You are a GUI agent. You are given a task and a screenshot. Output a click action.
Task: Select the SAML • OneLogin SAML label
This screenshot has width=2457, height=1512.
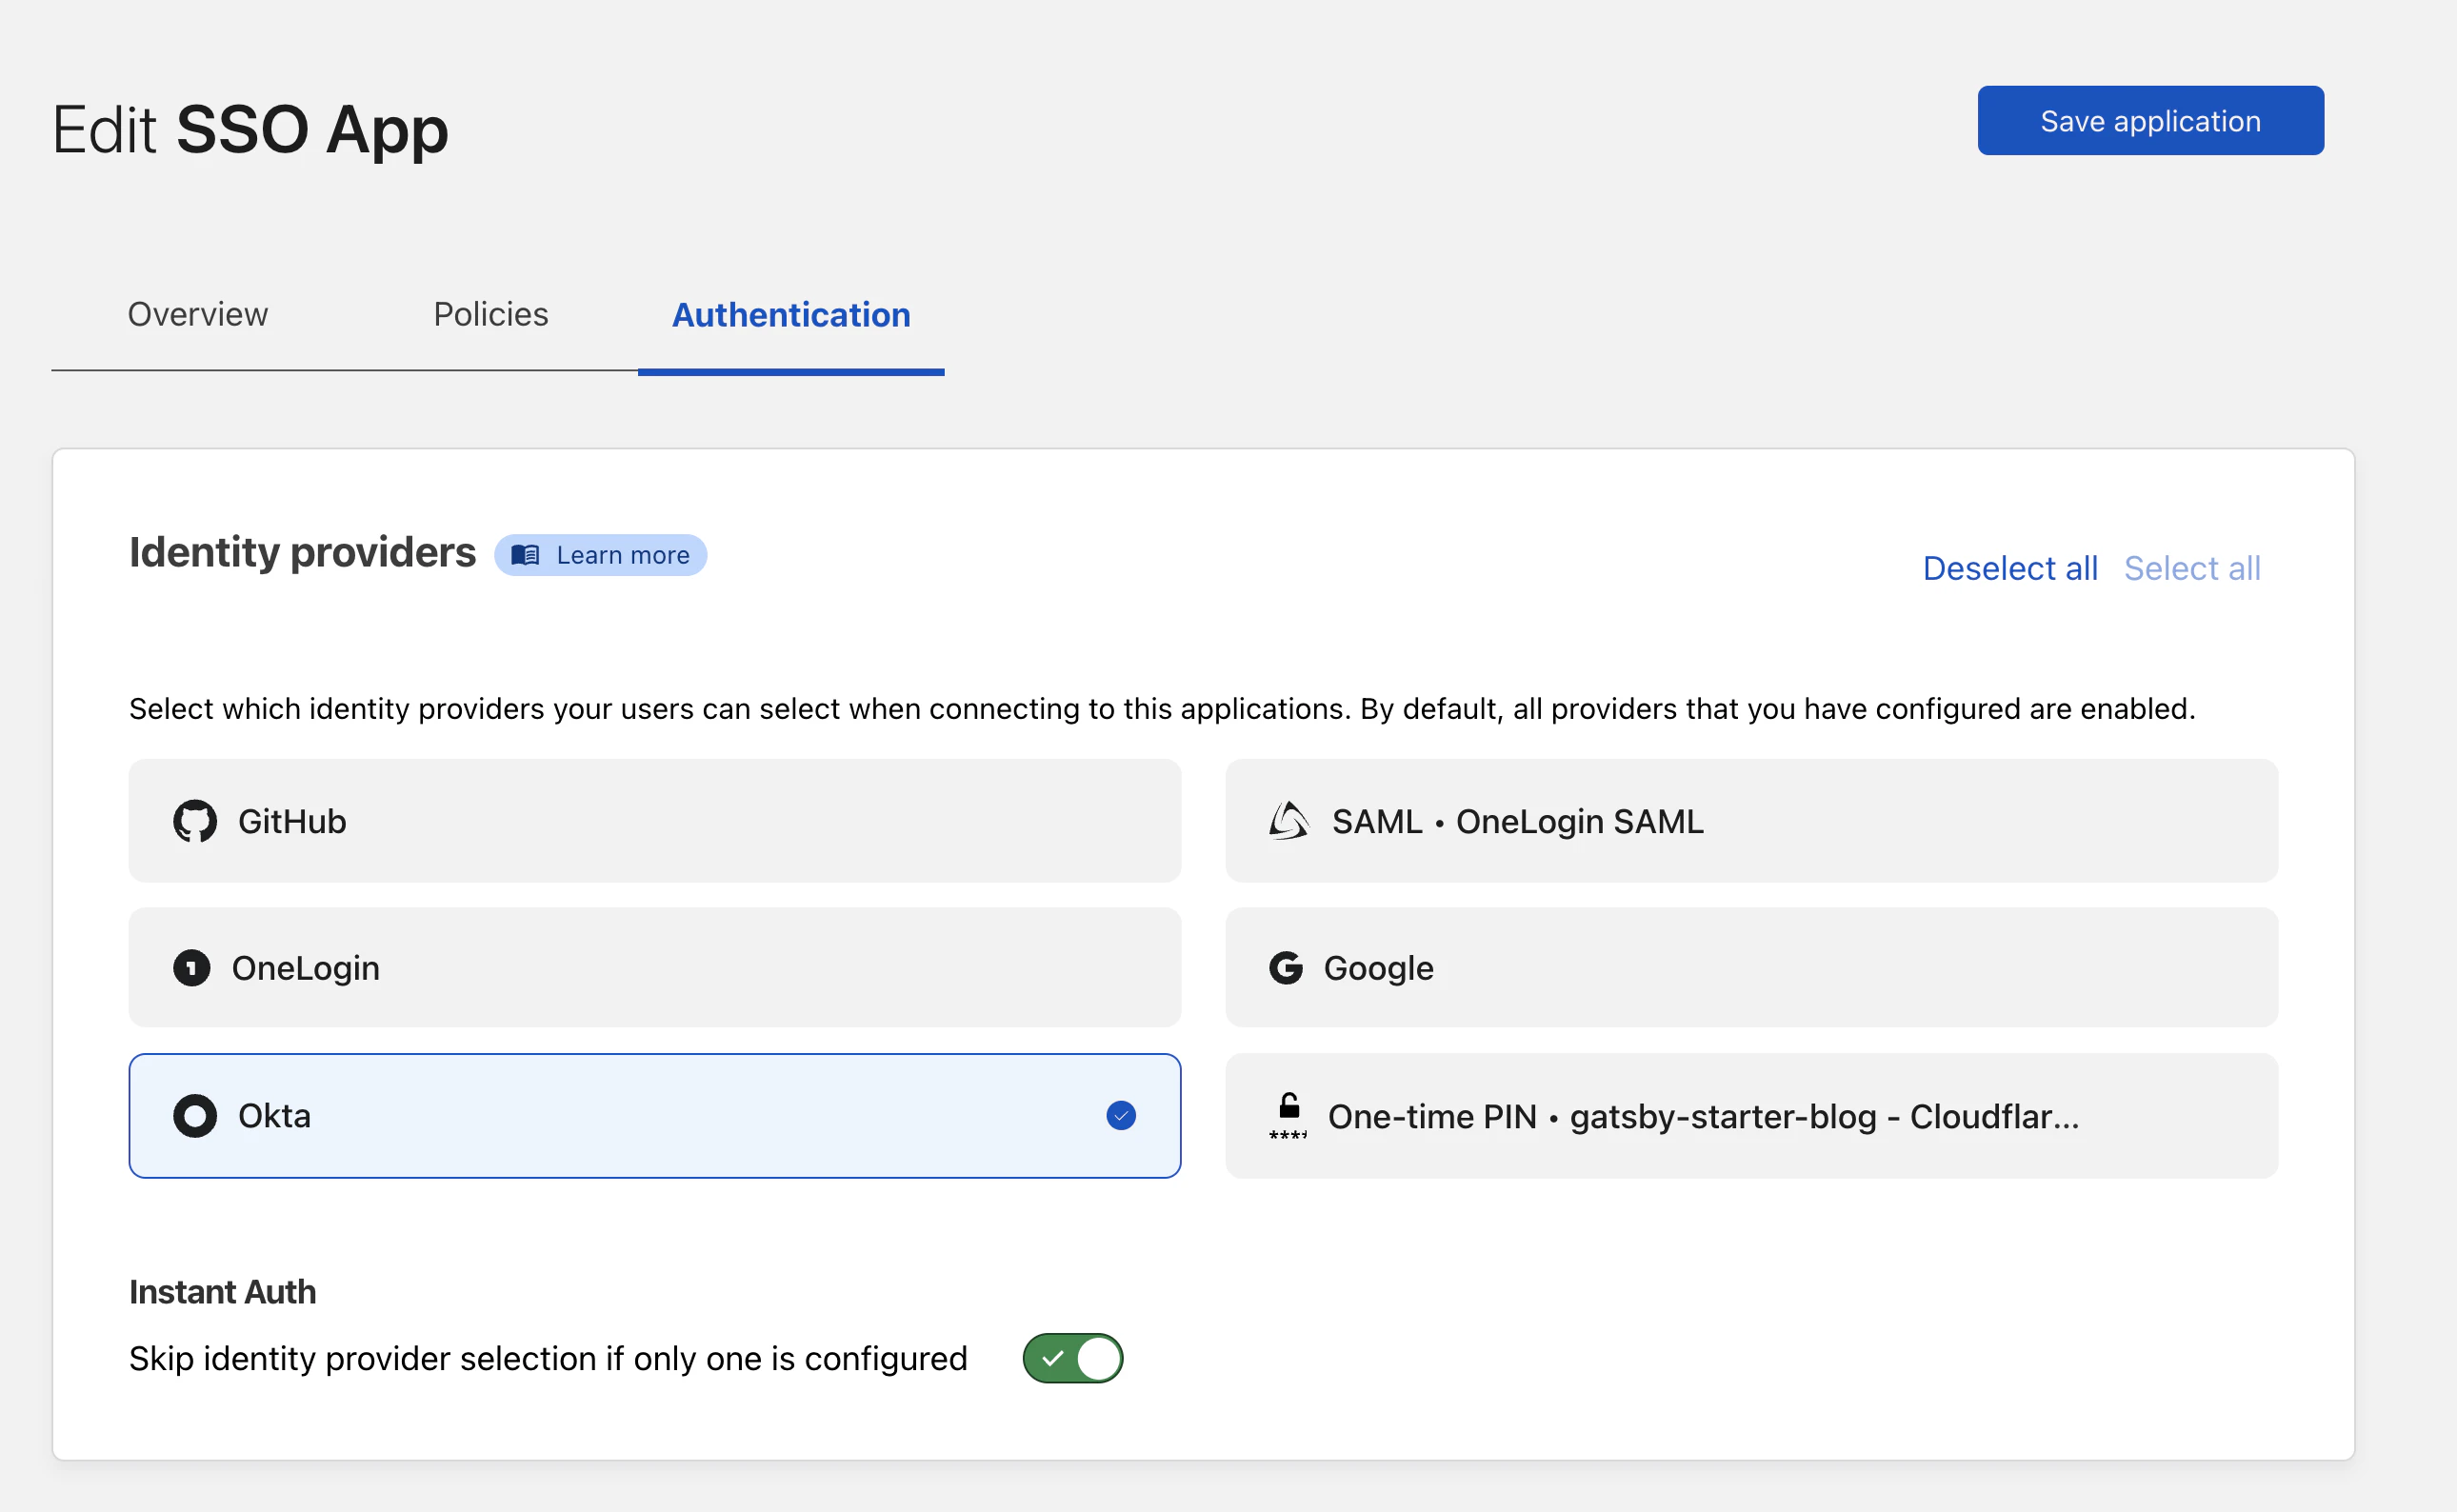click(x=1517, y=821)
